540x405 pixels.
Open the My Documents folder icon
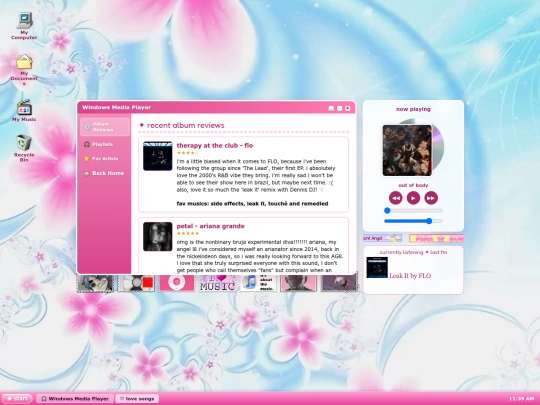(24, 69)
